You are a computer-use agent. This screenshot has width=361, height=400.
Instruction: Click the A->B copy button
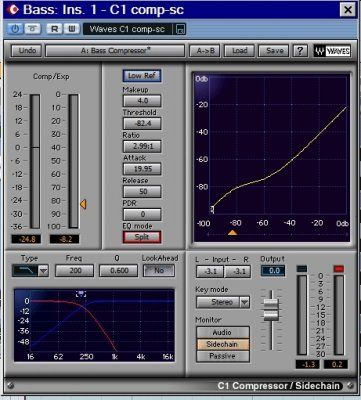pos(206,51)
